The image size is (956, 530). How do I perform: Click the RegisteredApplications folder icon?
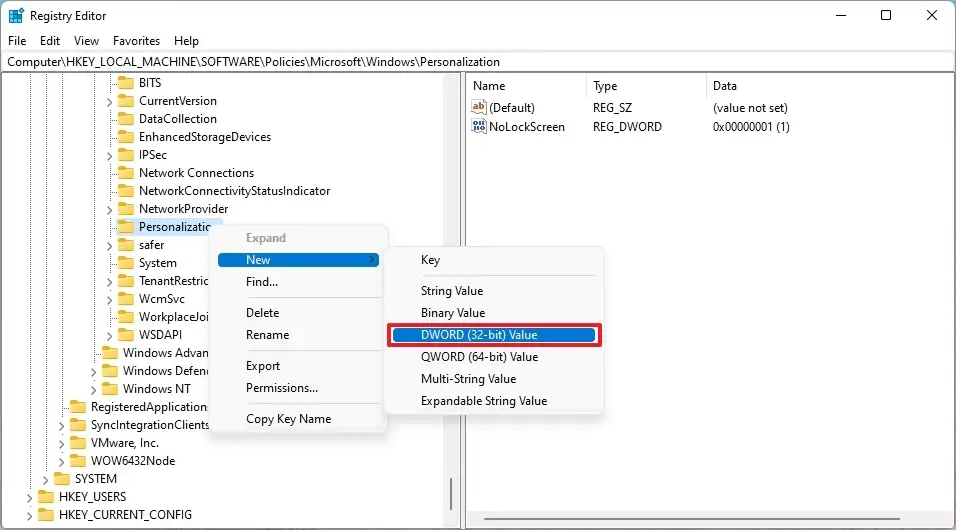coord(77,406)
